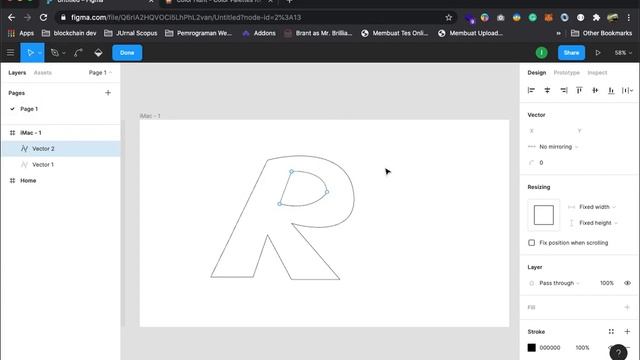Add a stroke with plus icon

(x=627, y=331)
